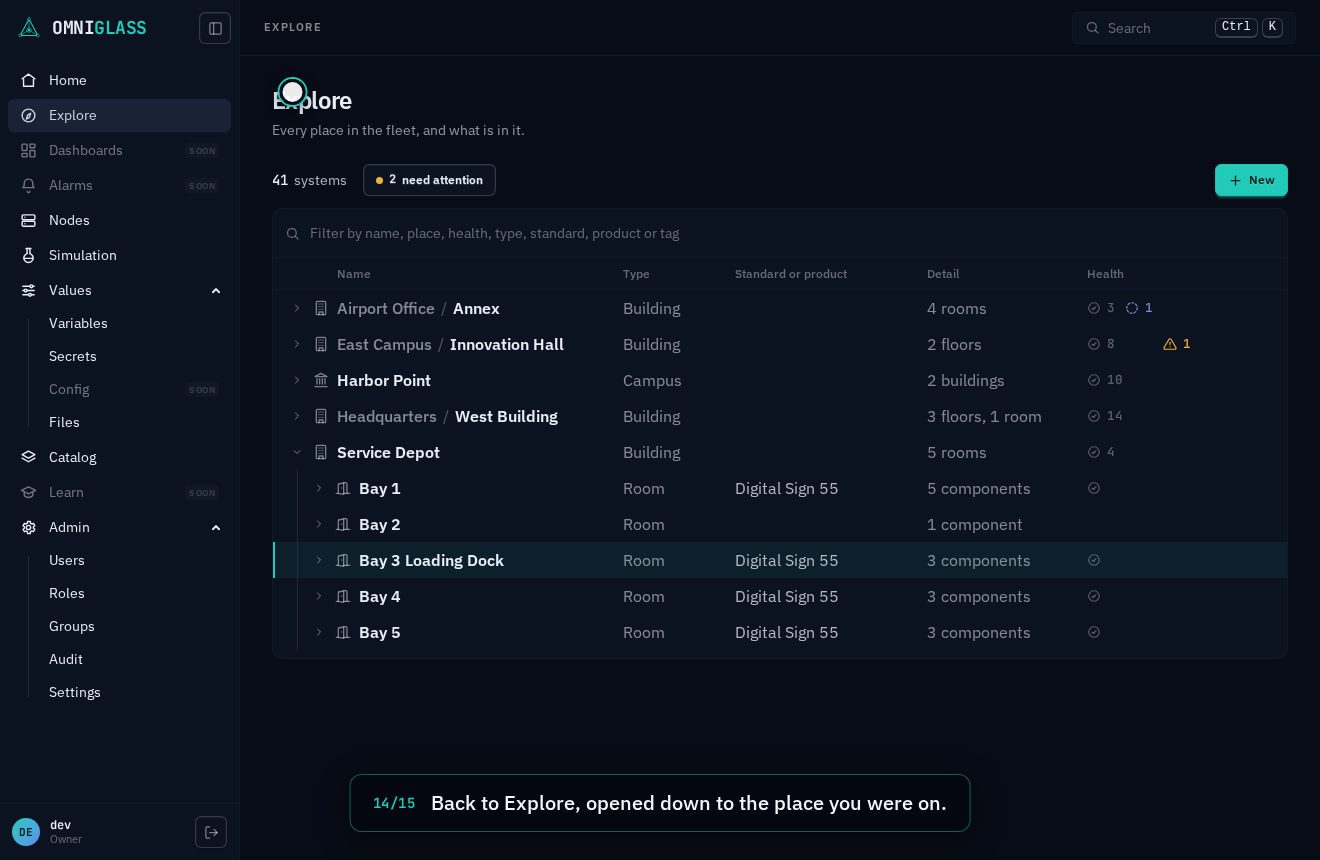Open Simulation from the sidebar
1320x860 pixels.
click(119, 255)
